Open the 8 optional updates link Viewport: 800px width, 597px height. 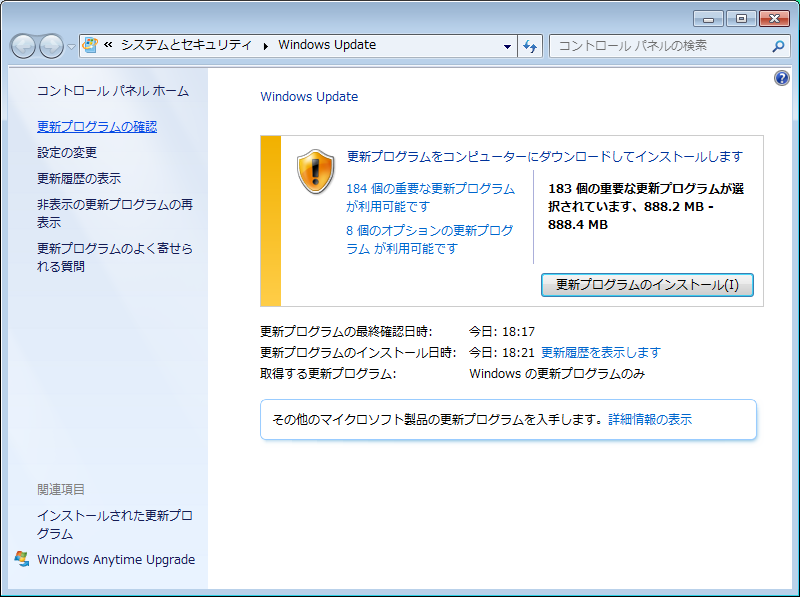point(430,239)
